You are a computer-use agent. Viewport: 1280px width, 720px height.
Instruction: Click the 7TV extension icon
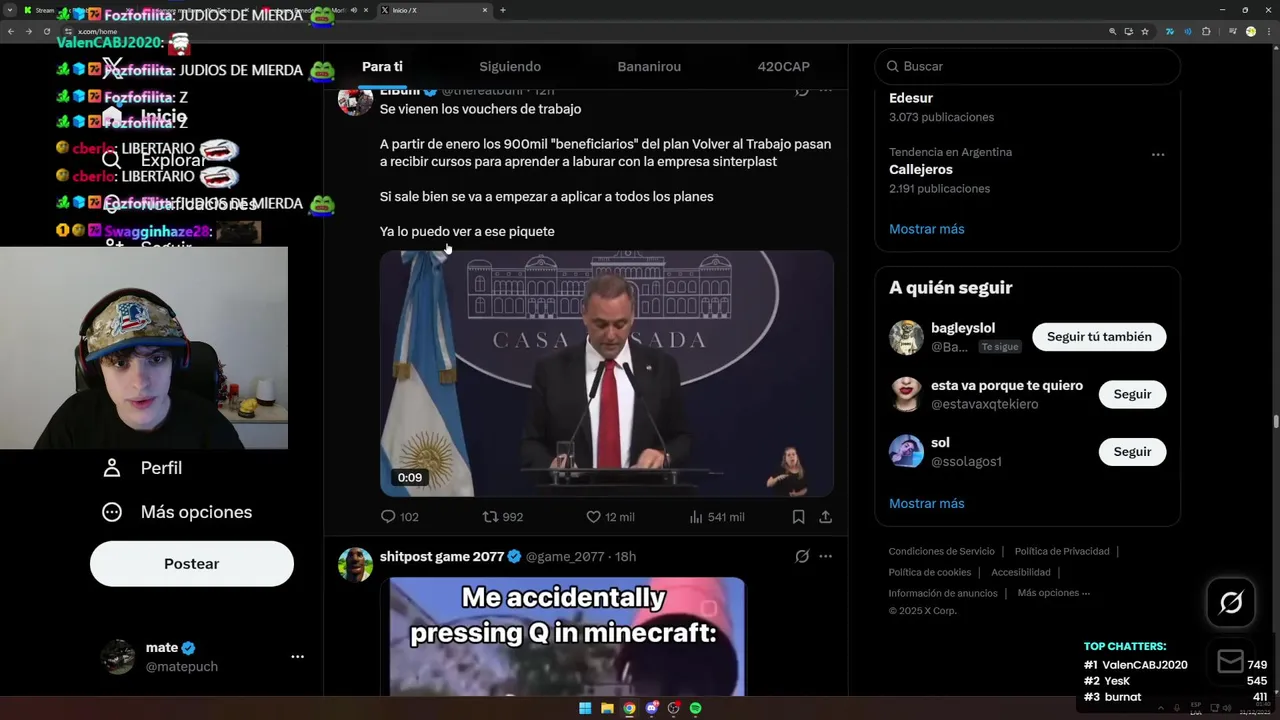click(x=1169, y=31)
